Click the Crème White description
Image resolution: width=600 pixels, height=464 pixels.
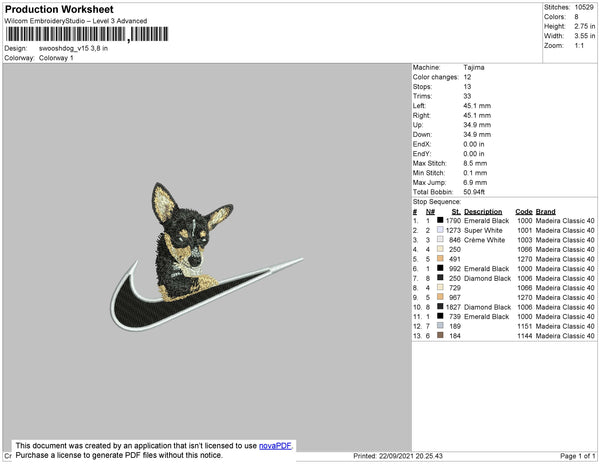[x=484, y=240]
